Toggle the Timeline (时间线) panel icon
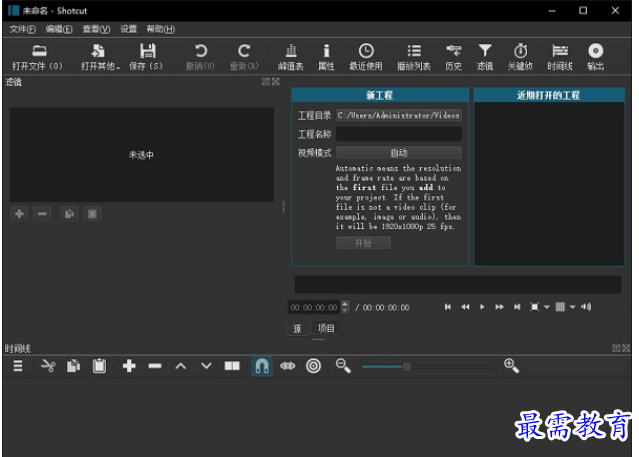 pyautogui.click(x=560, y=56)
